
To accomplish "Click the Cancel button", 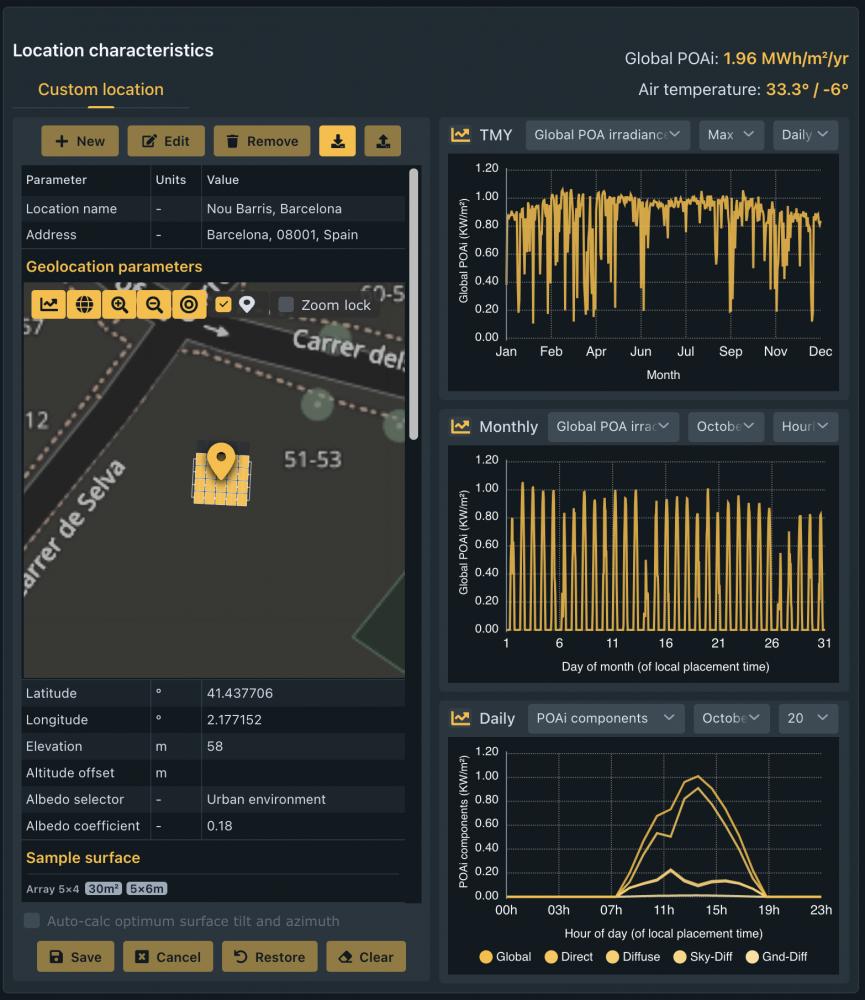I will (168, 957).
